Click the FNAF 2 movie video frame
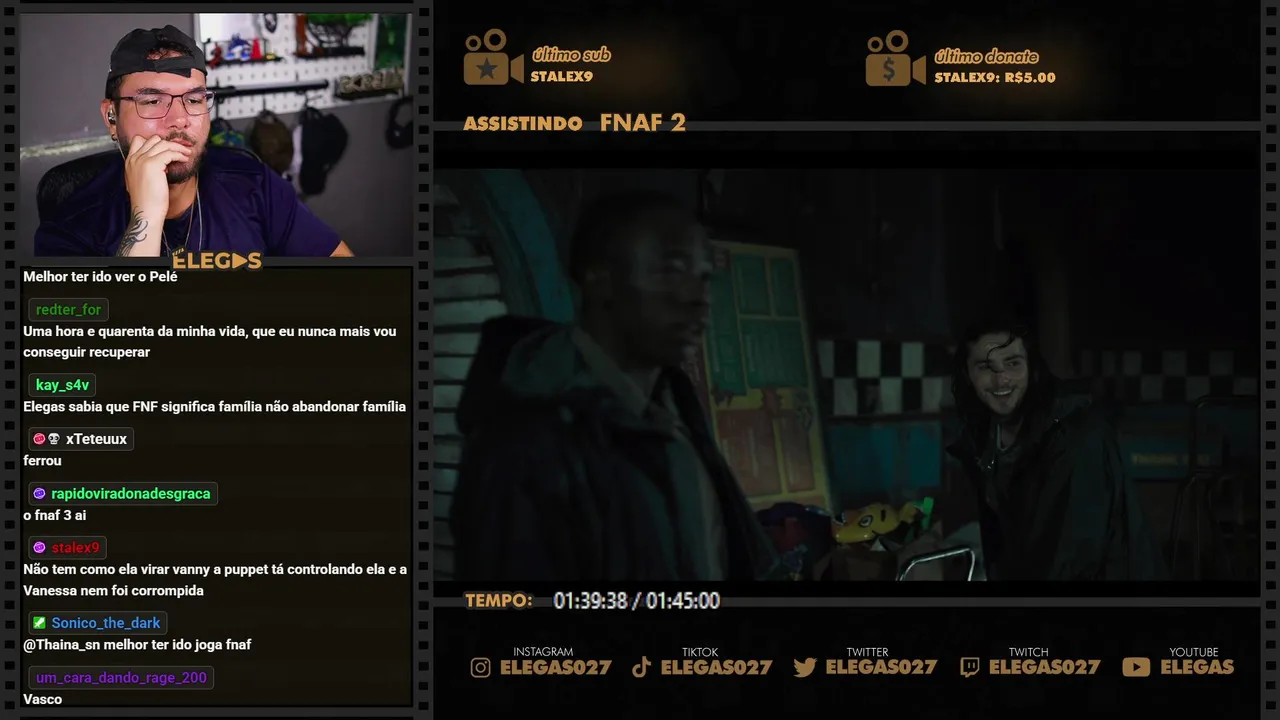The image size is (1280, 720). click(x=846, y=375)
